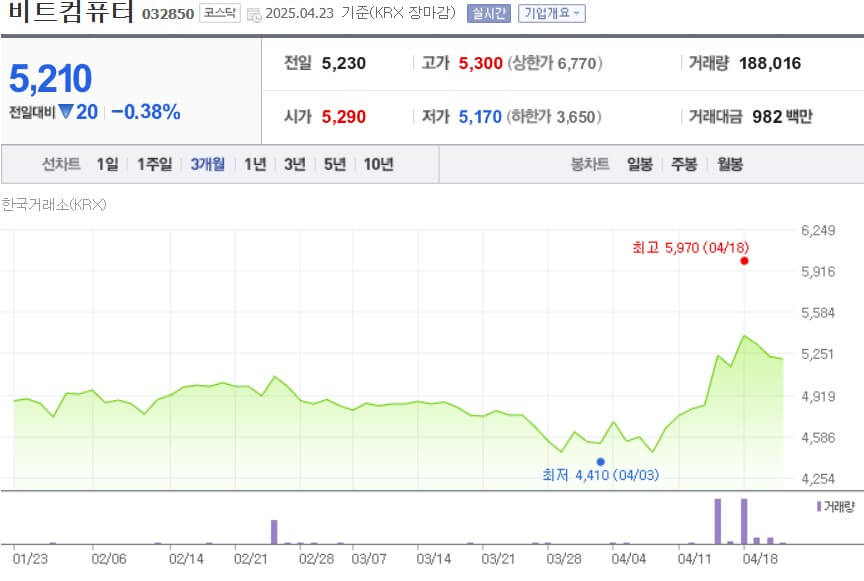Switch chart to 5년 period
This screenshot has width=864, height=581.
pos(335,164)
